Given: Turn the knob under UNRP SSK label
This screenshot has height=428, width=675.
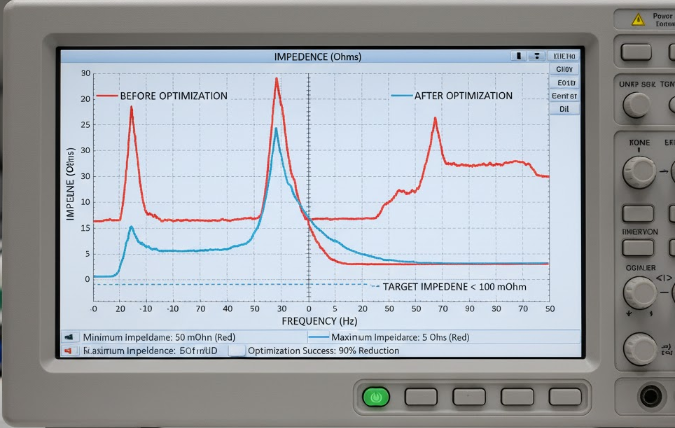Looking at the screenshot, I should coord(636,105).
